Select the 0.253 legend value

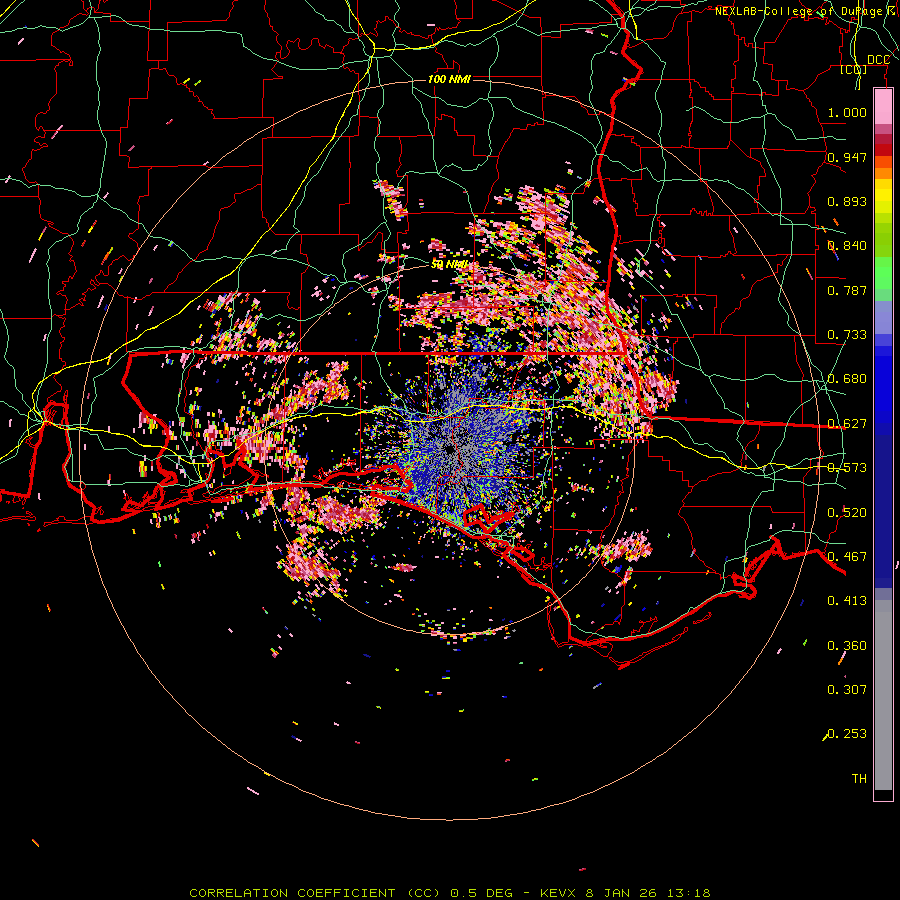coord(847,734)
